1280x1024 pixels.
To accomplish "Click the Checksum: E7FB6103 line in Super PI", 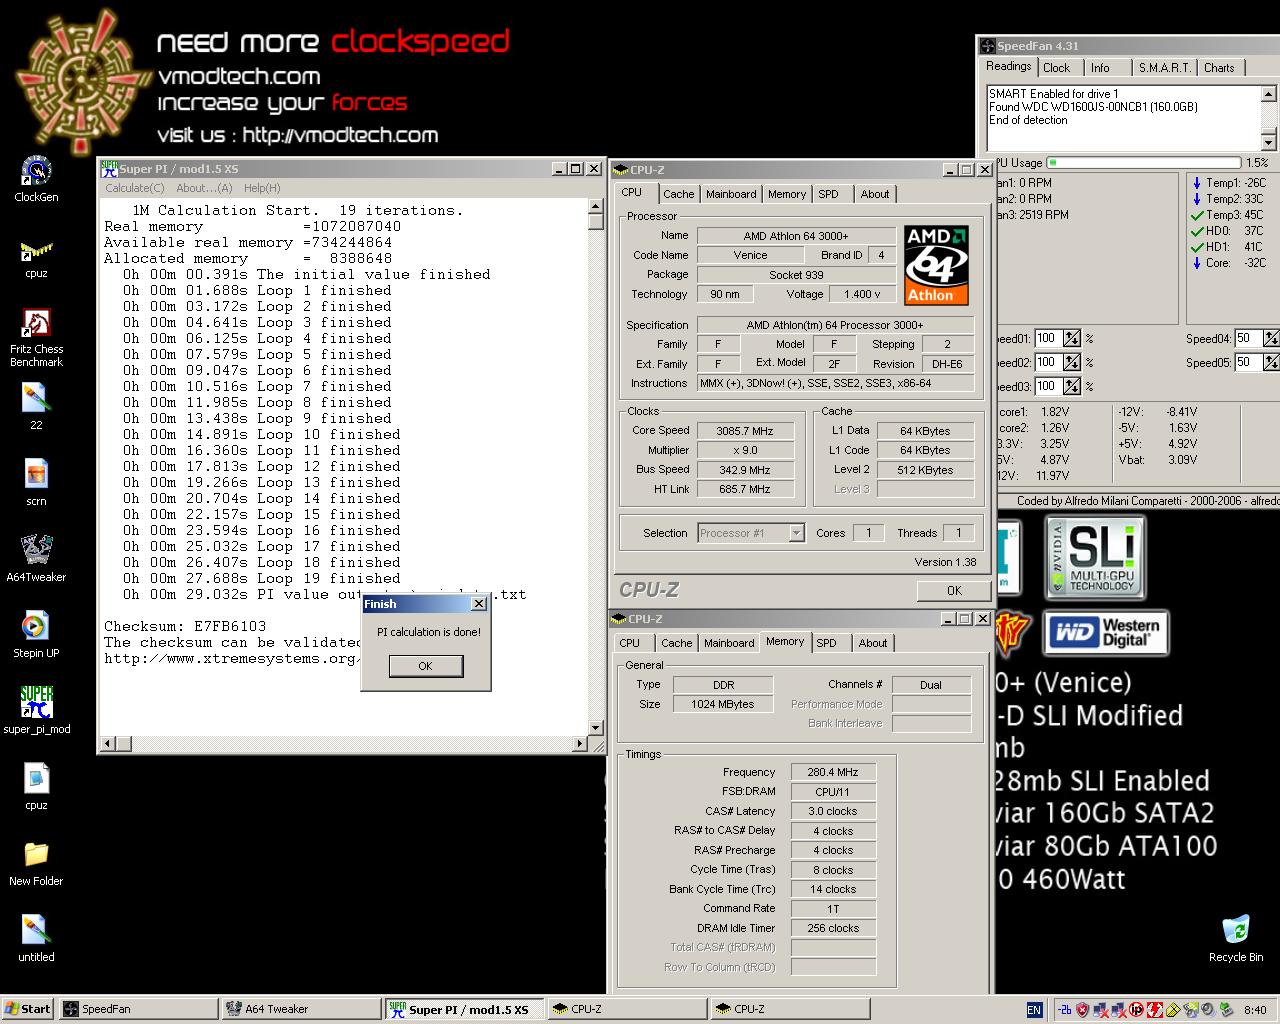I will 185,627.
